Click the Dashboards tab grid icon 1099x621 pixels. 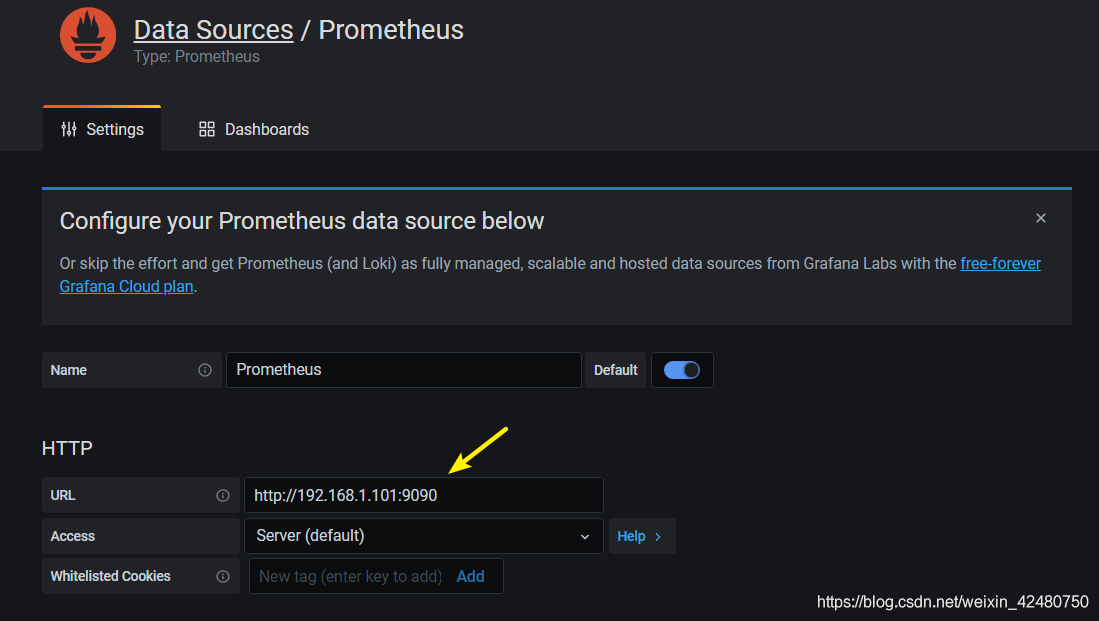point(207,129)
